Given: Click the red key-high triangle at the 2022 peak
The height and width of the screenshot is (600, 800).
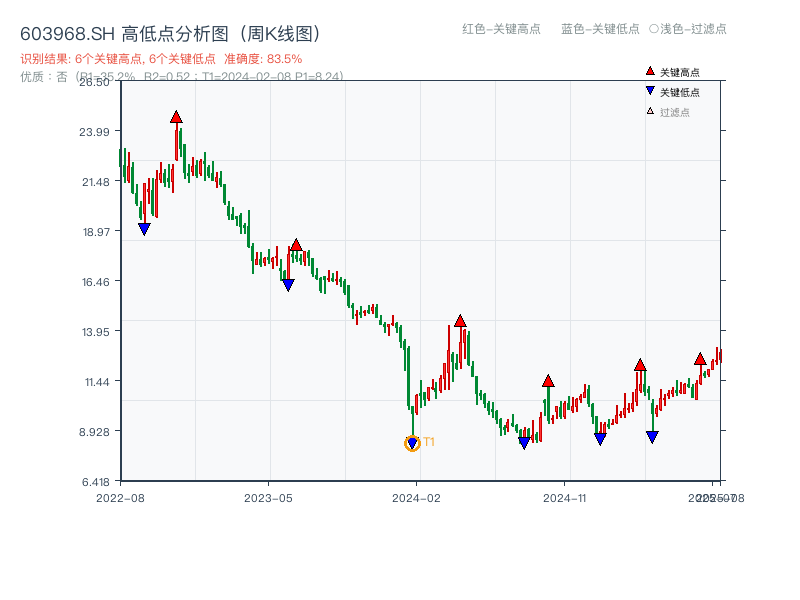Looking at the screenshot, I should coord(176,117).
